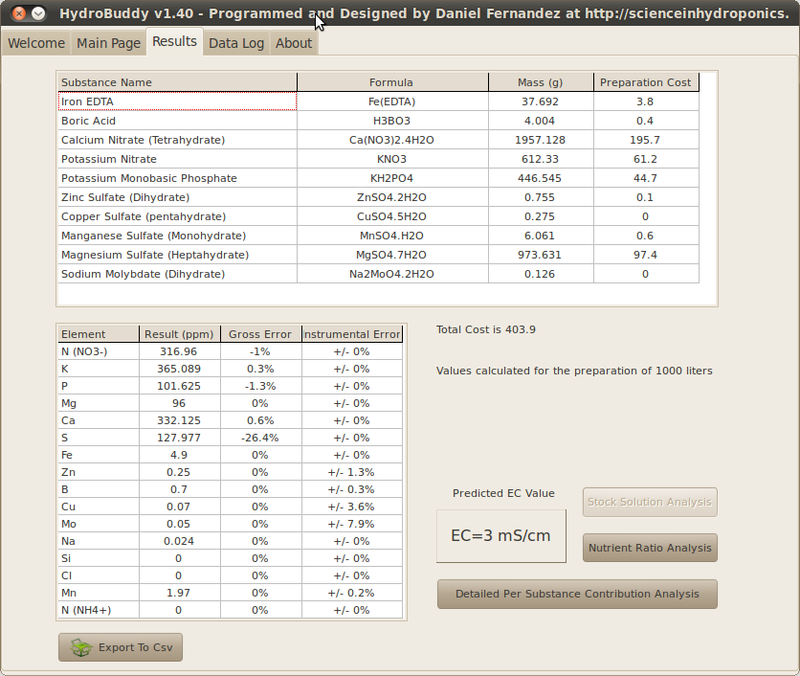Click the Stock Solution Analysis button
The image size is (800, 676).
[x=650, y=502]
